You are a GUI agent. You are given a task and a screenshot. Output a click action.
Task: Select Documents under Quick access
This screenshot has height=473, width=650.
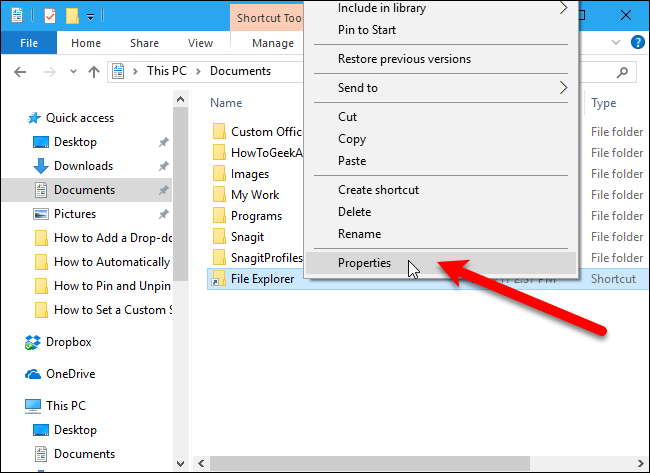point(84,190)
